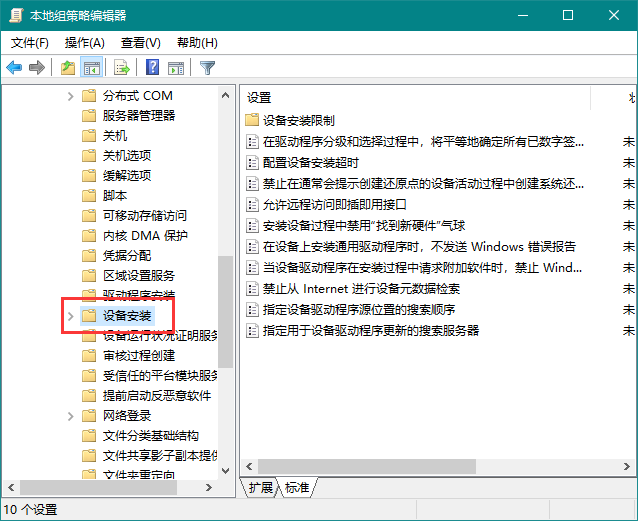Open the 操作(A) menu
638x521 pixels.
[x=85, y=42]
